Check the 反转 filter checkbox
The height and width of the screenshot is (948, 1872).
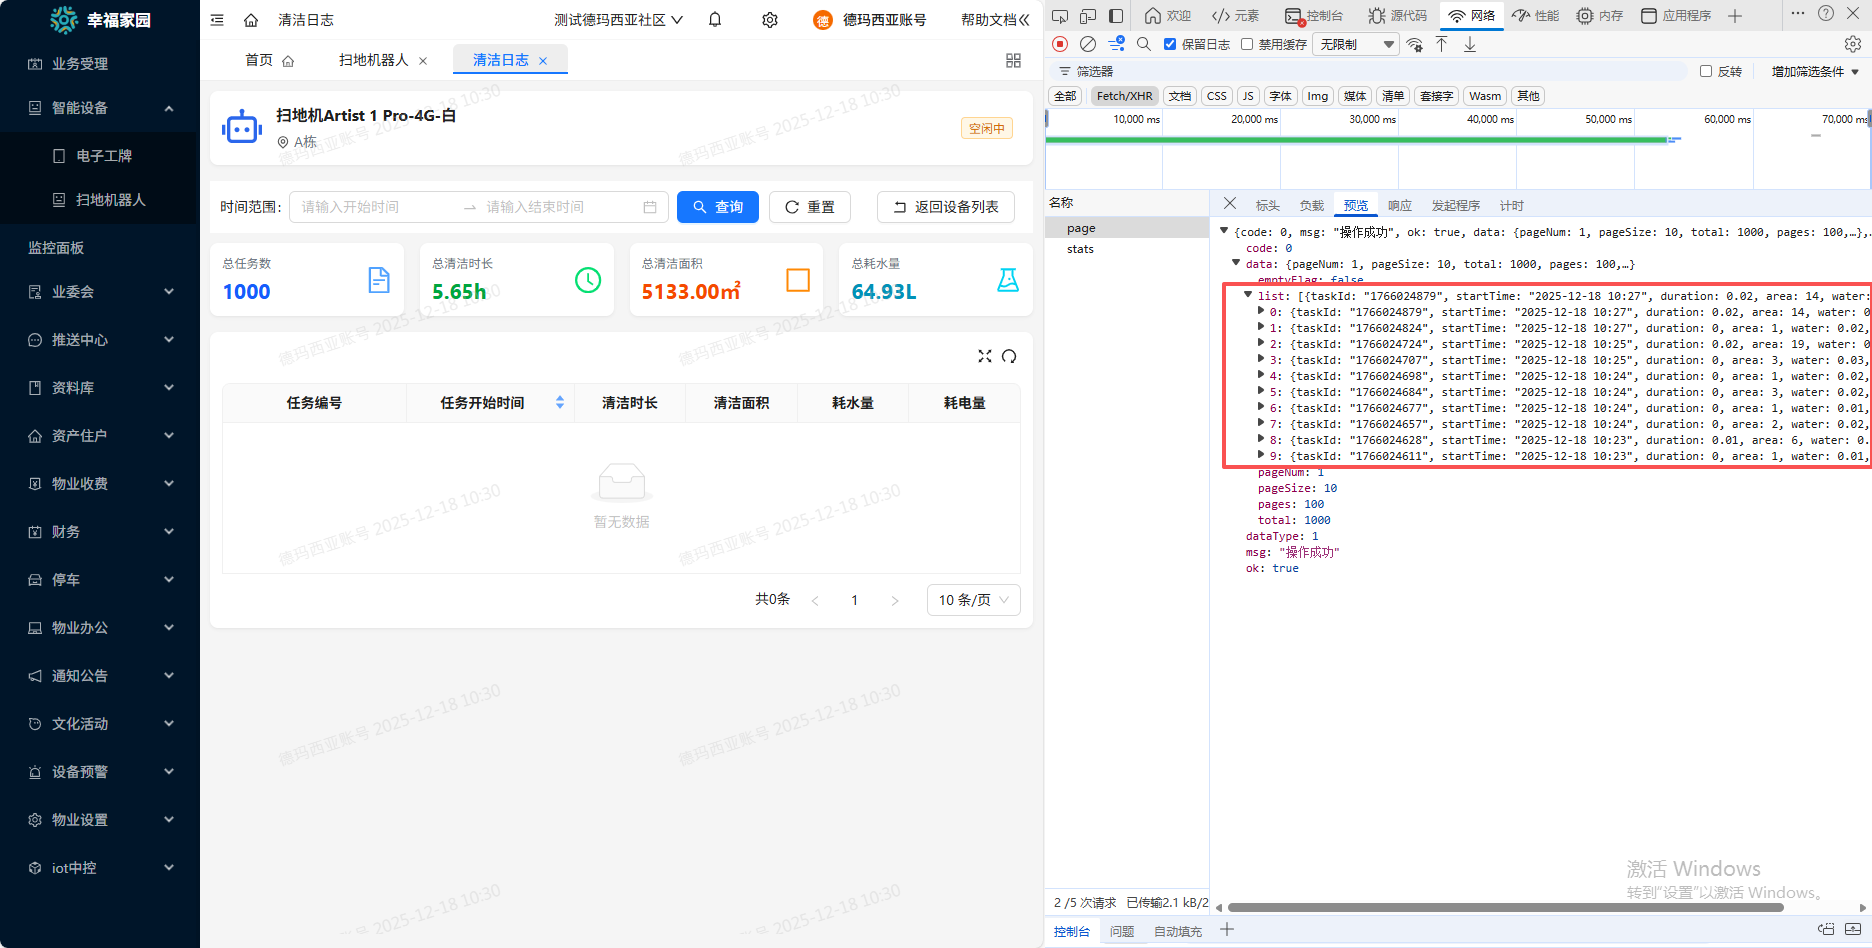coord(1706,71)
